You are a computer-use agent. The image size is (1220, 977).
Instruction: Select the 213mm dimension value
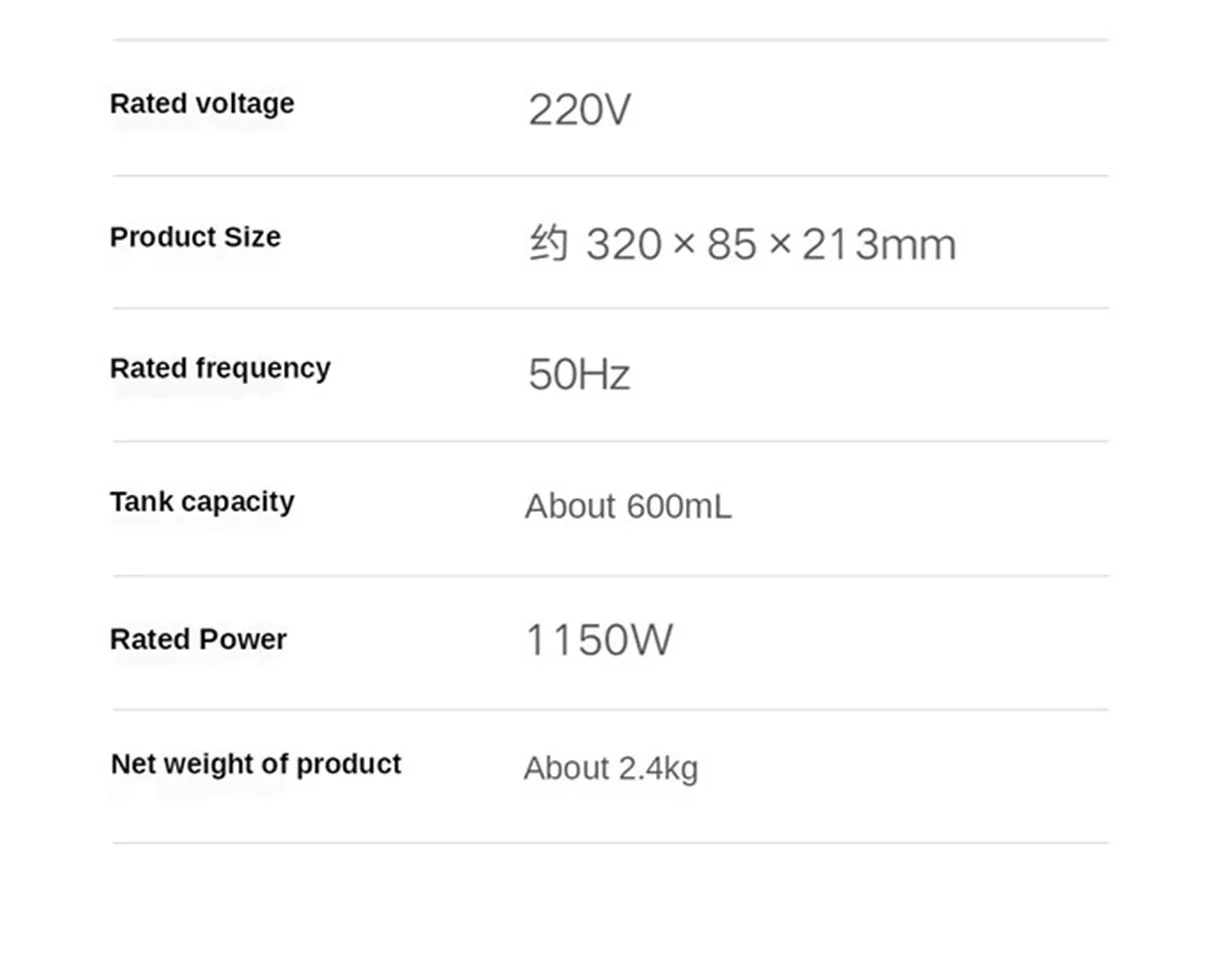(x=878, y=245)
